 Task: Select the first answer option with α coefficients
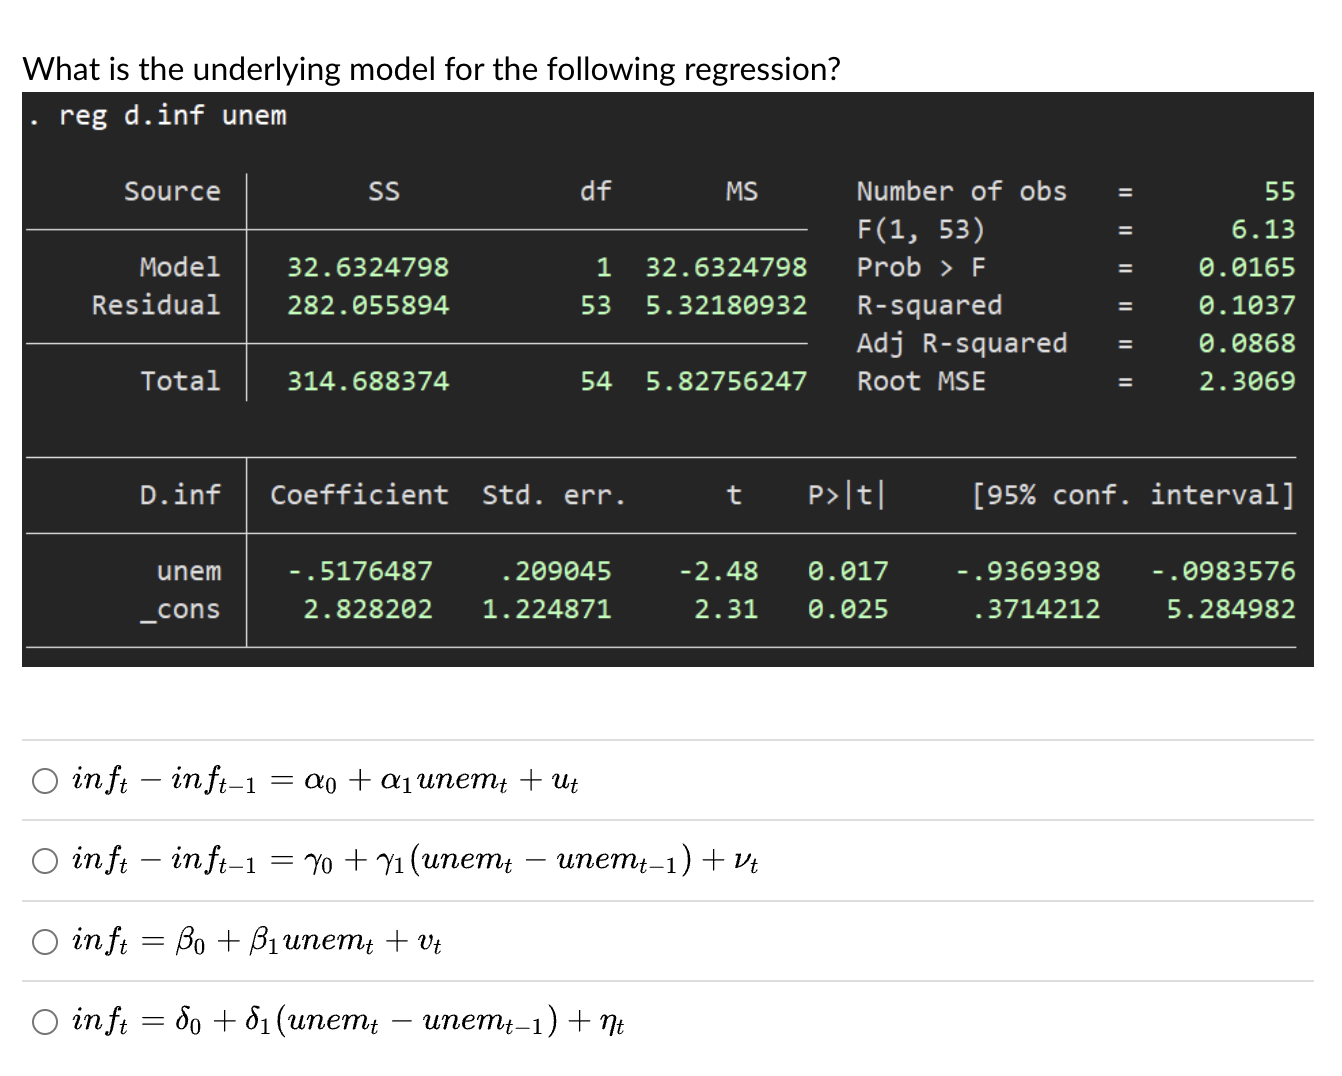(x=45, y=781)
